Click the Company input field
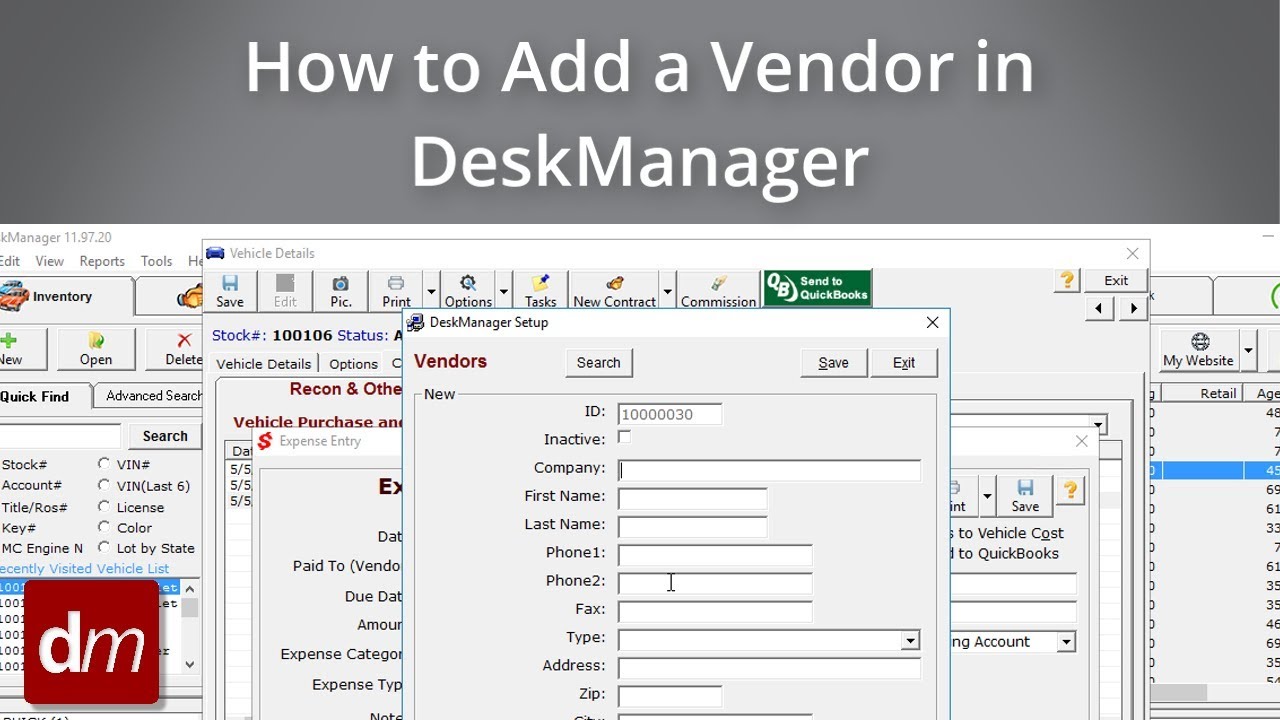 click(769, 470)
